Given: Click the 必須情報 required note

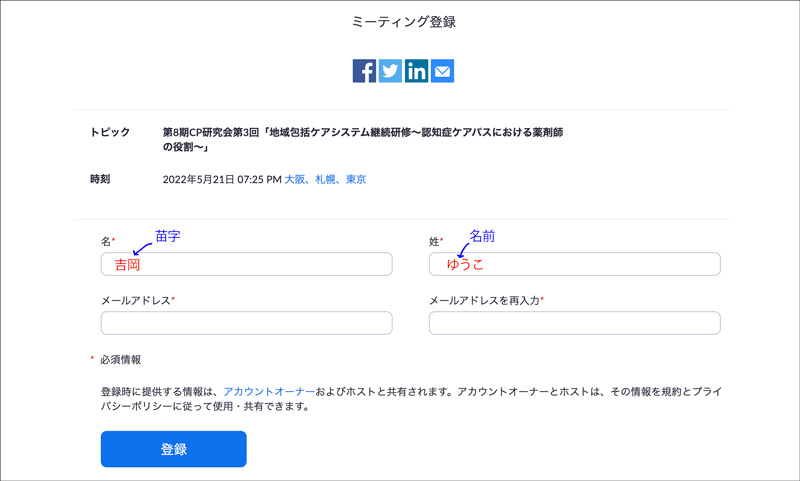Looking at the screenshot, I should (x=120, y=360).
